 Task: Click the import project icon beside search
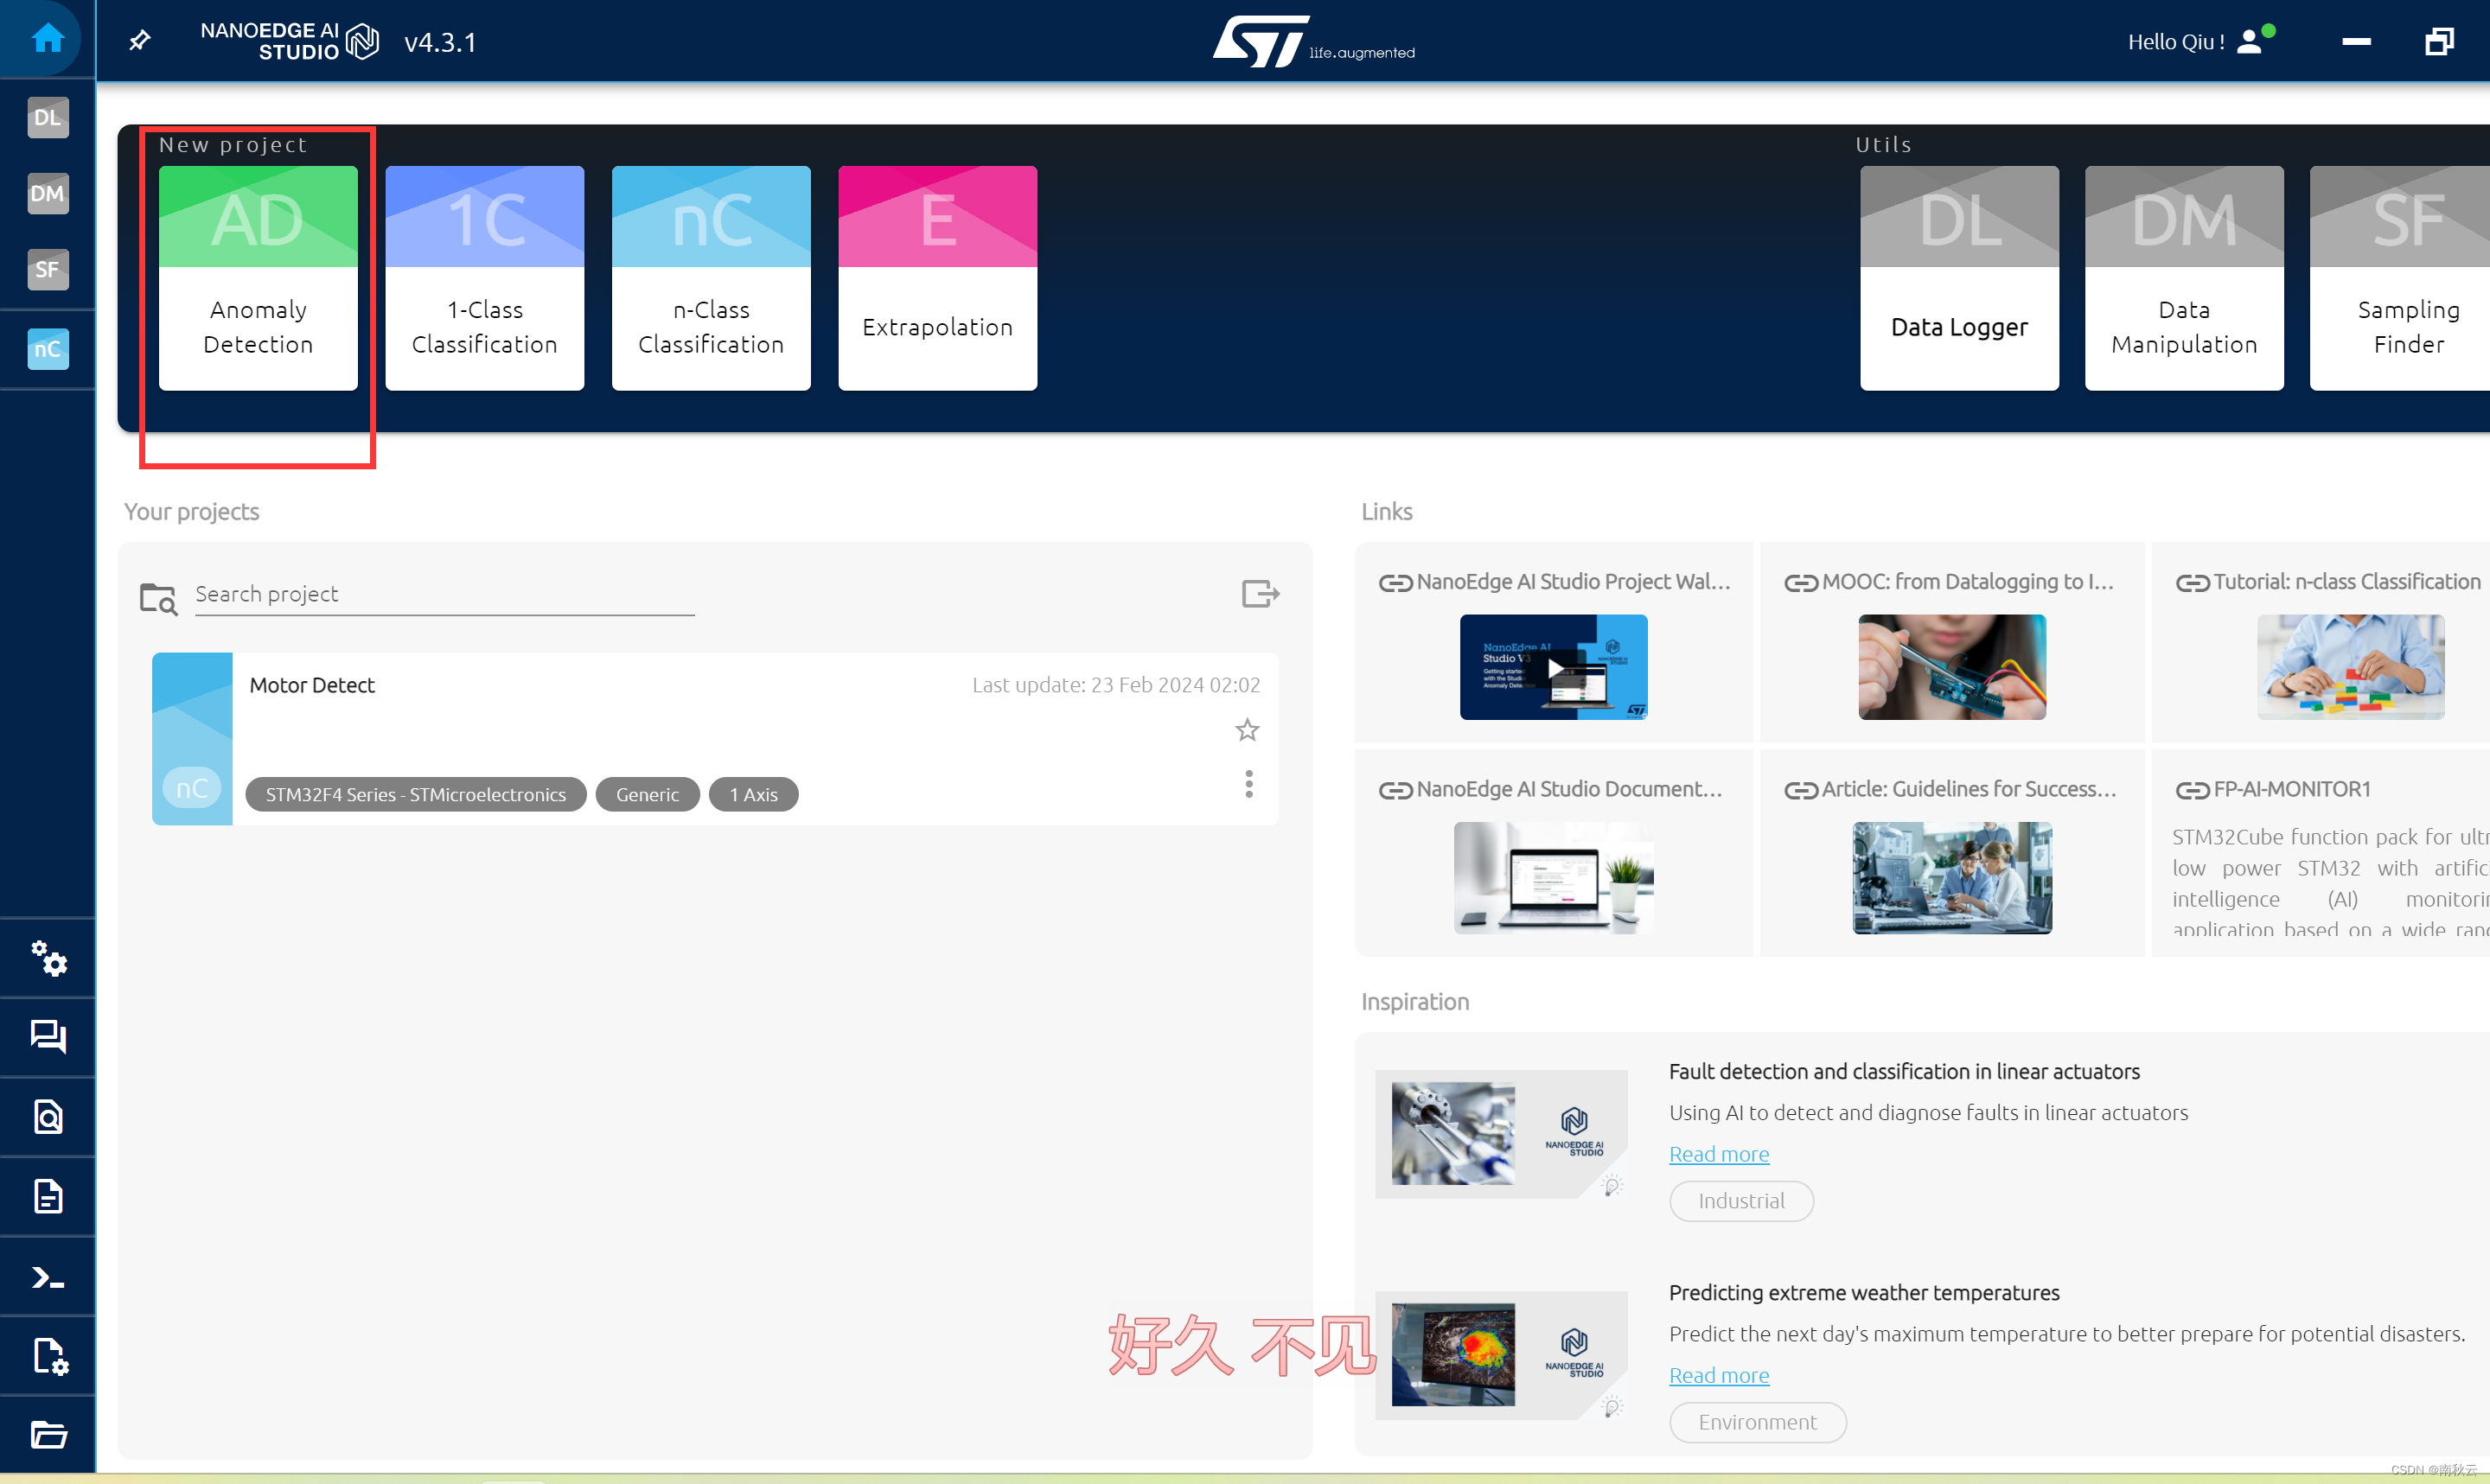click(x=1259, y=594)
